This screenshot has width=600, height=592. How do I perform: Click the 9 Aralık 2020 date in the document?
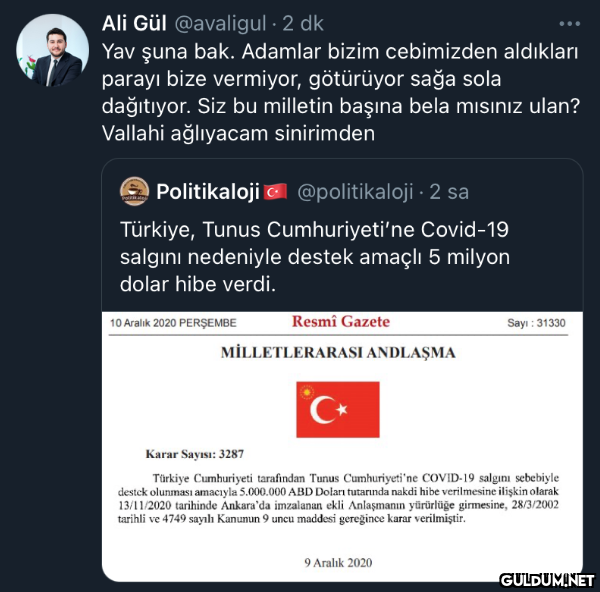coord(338,563)
